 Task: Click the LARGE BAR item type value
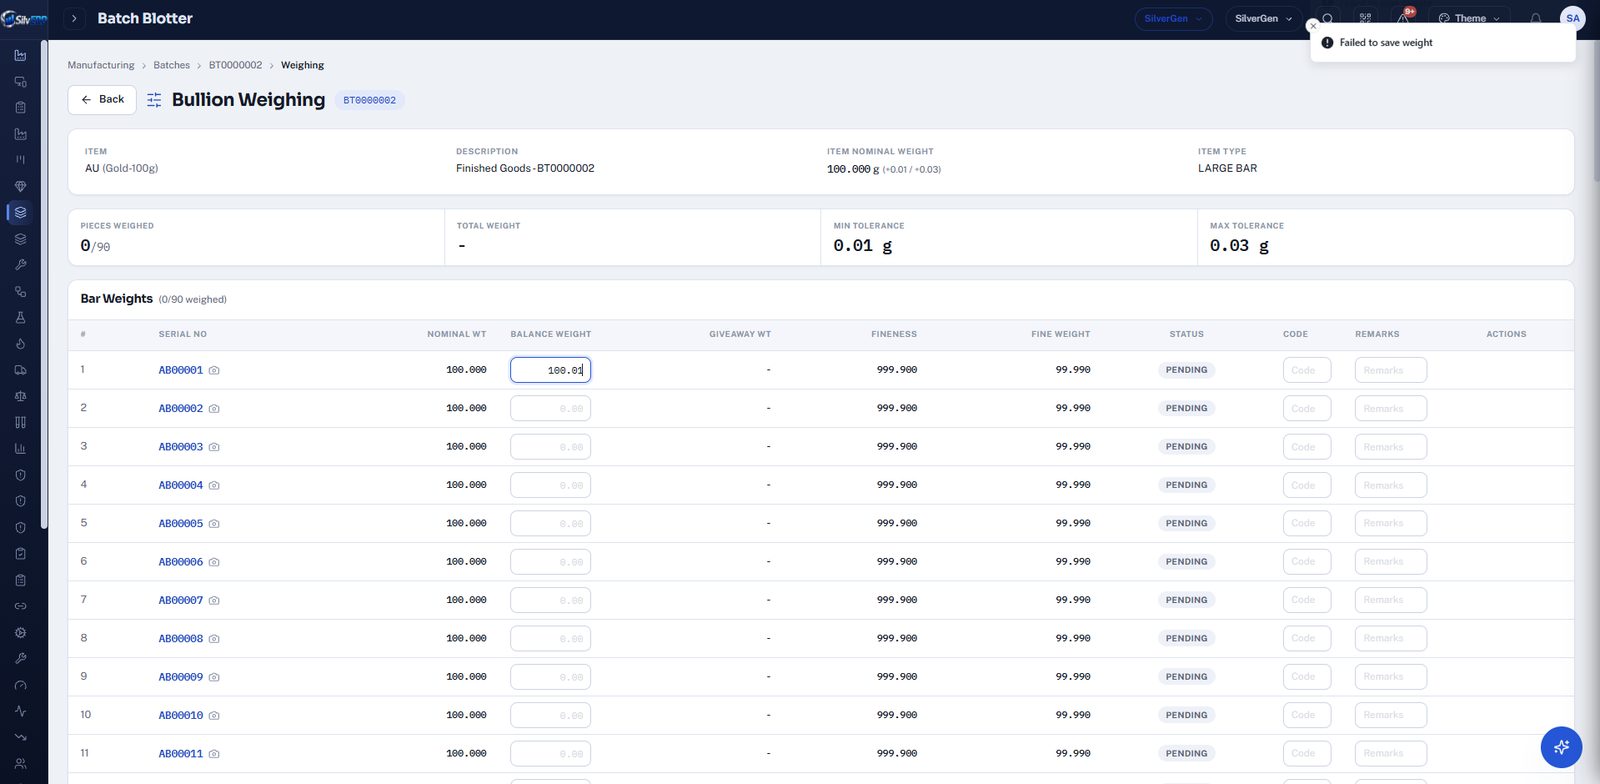click(1228, 168)
